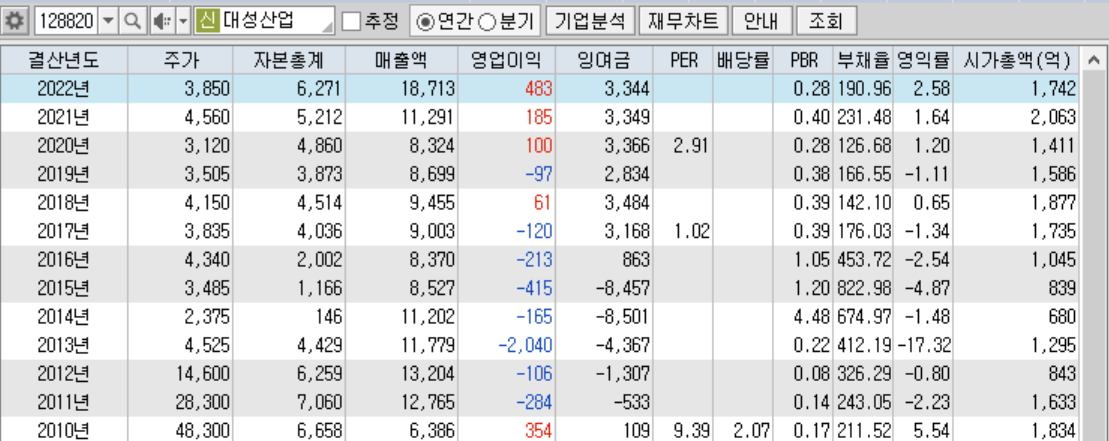Click the 조회 button
Screen dimensions: 1109x441
(x=825, y=21)
